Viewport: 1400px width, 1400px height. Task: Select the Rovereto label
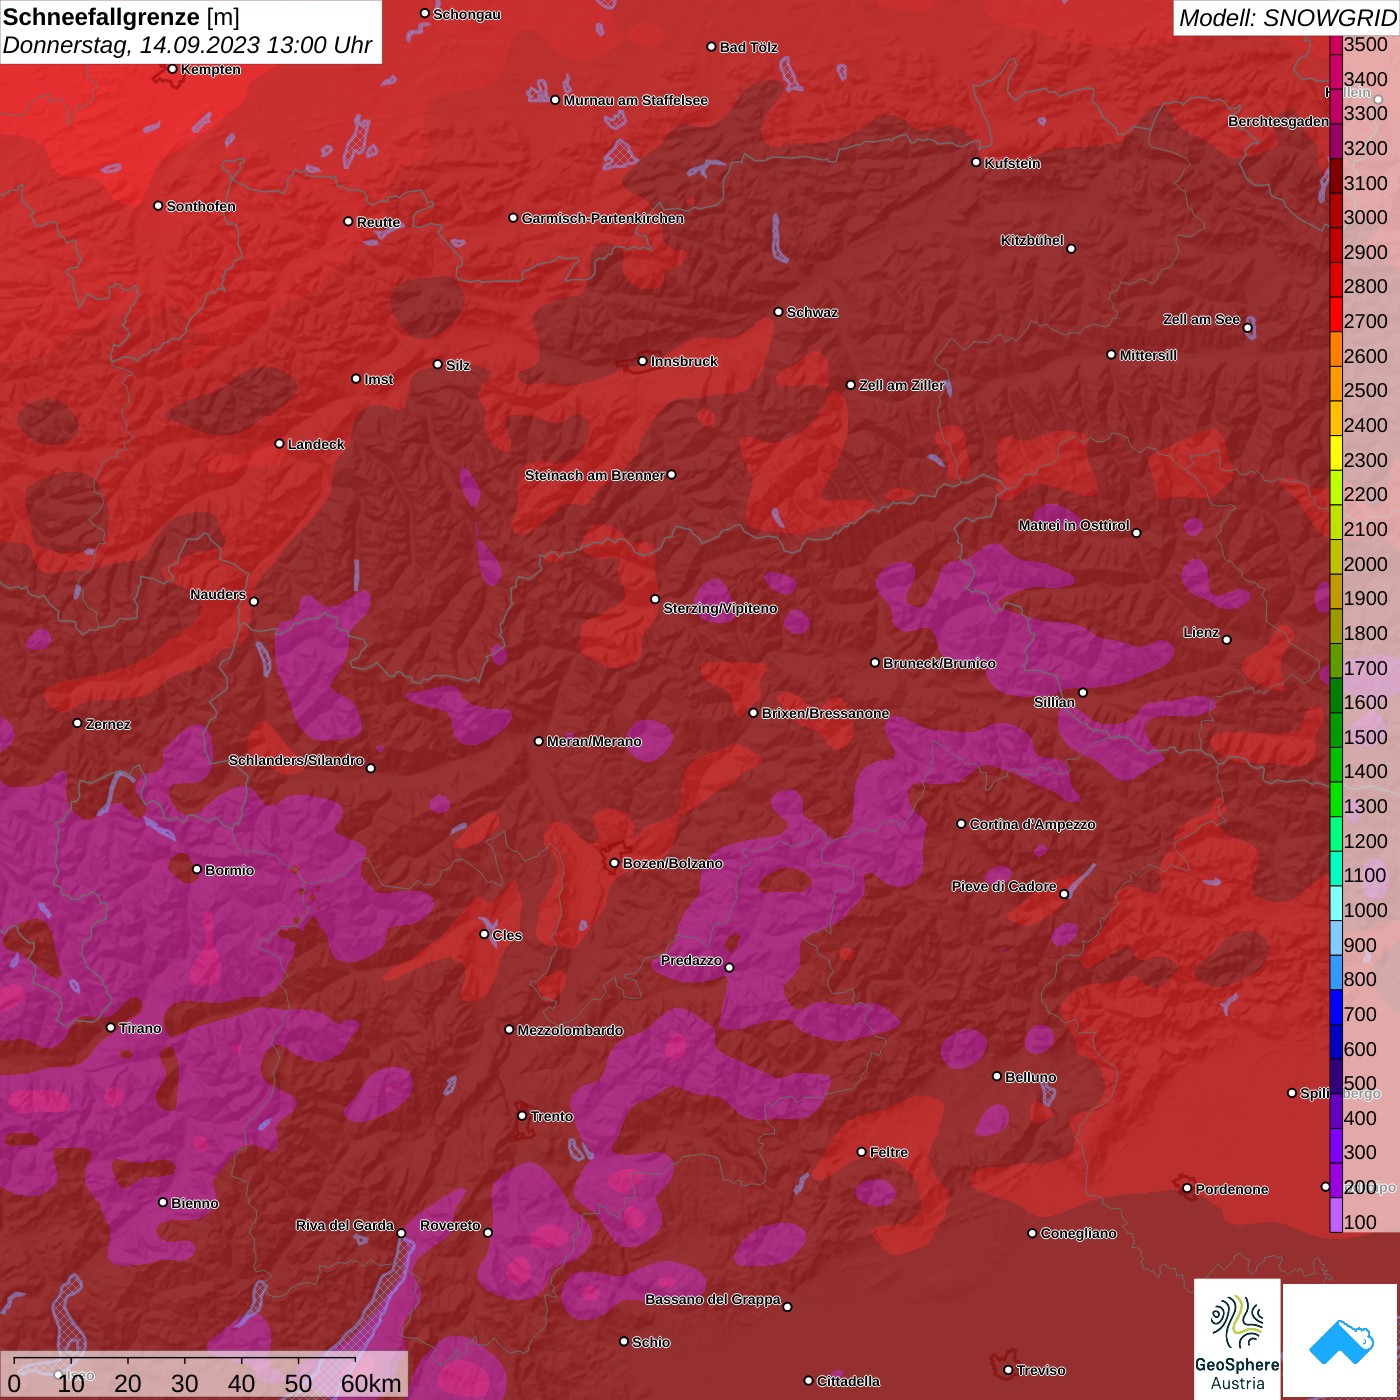tap(450, 1225)
